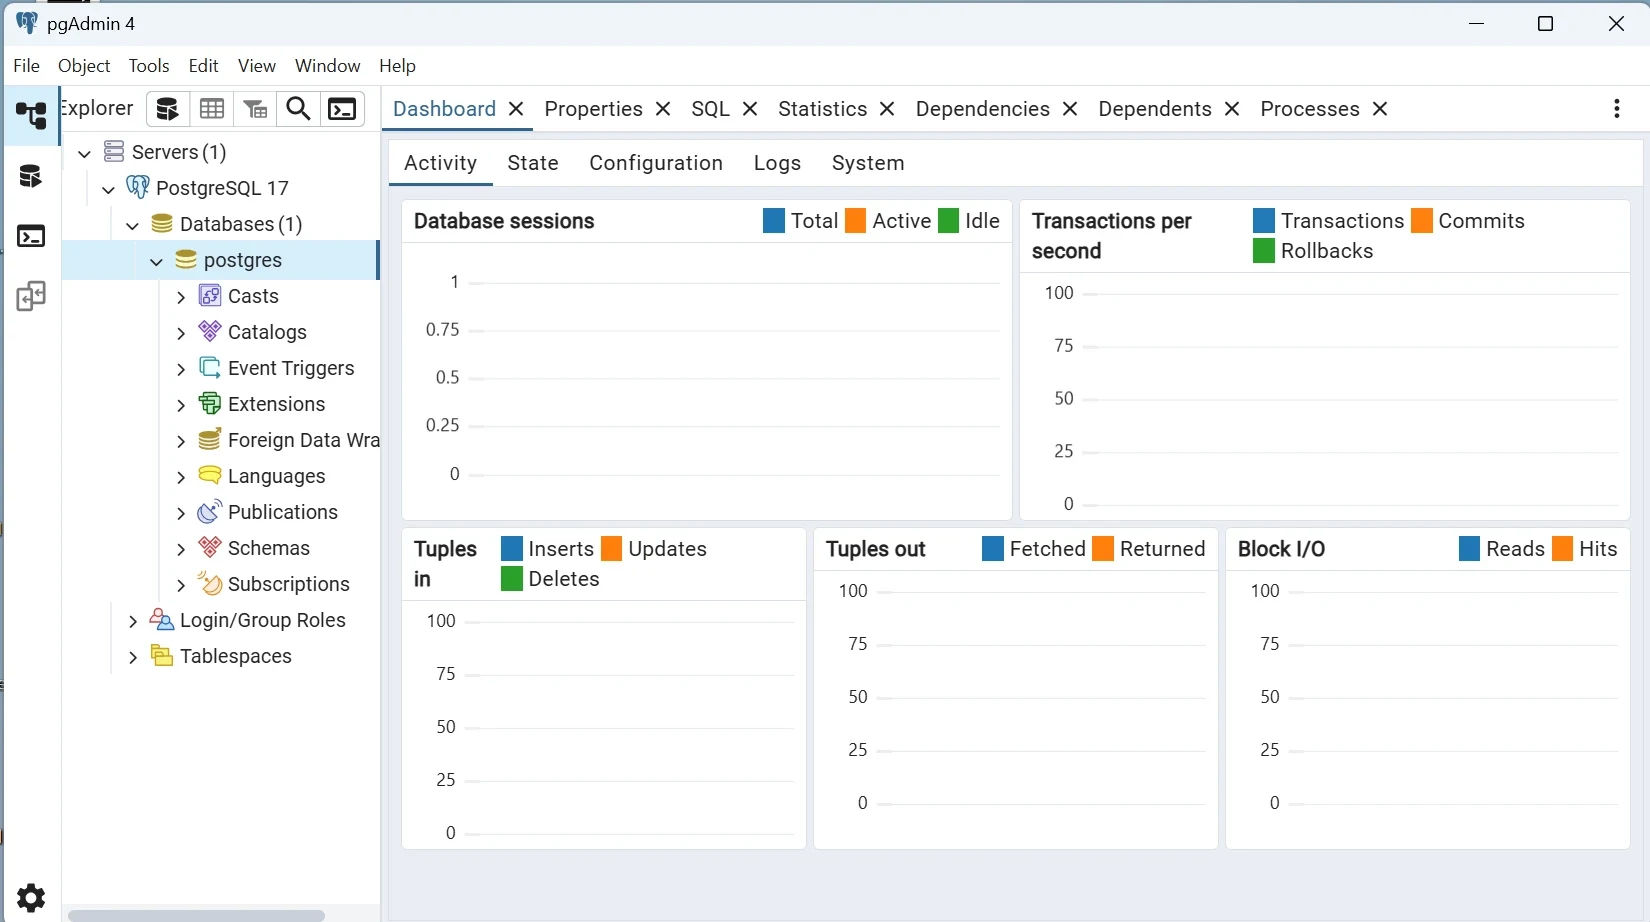
Task: Switch to the SQL tab
Action: (x=710, y=109)
